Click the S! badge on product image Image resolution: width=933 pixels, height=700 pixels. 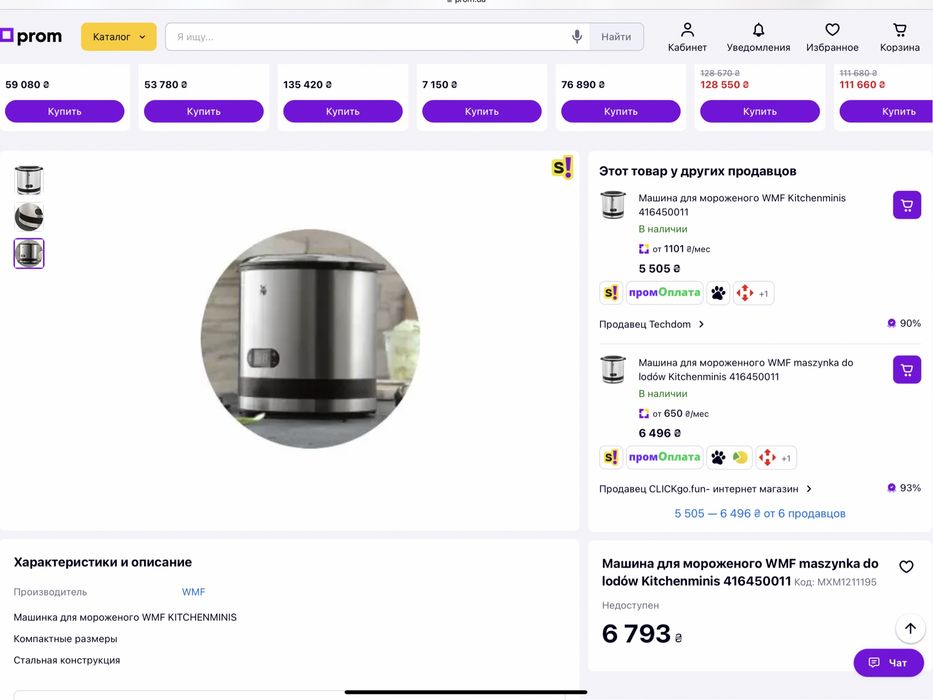562,167
